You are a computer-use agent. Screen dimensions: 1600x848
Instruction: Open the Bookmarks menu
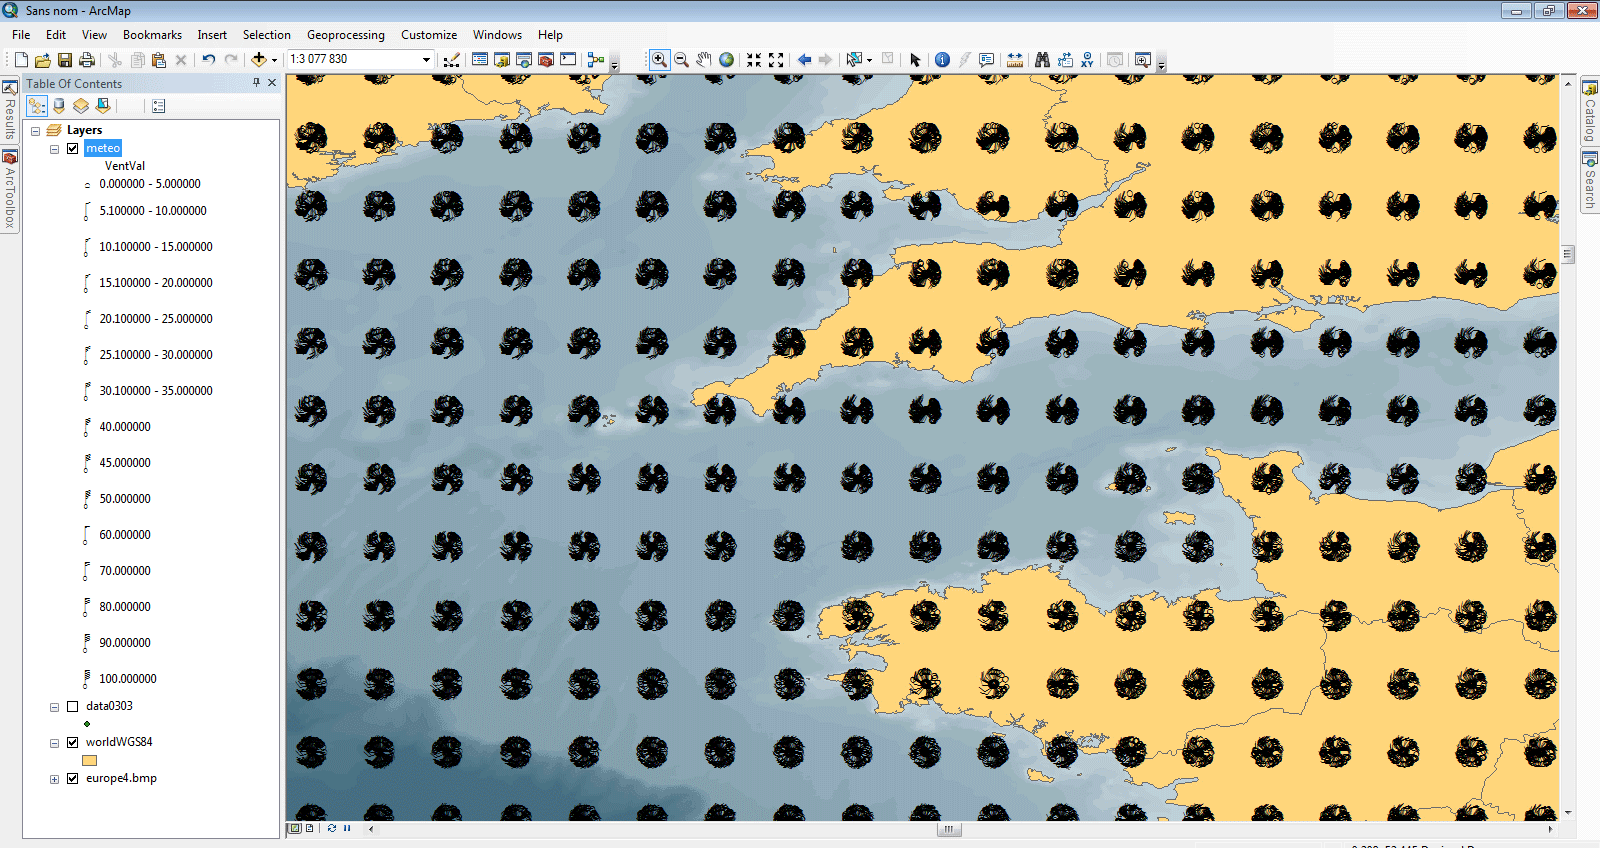click(x=152, y=35)
